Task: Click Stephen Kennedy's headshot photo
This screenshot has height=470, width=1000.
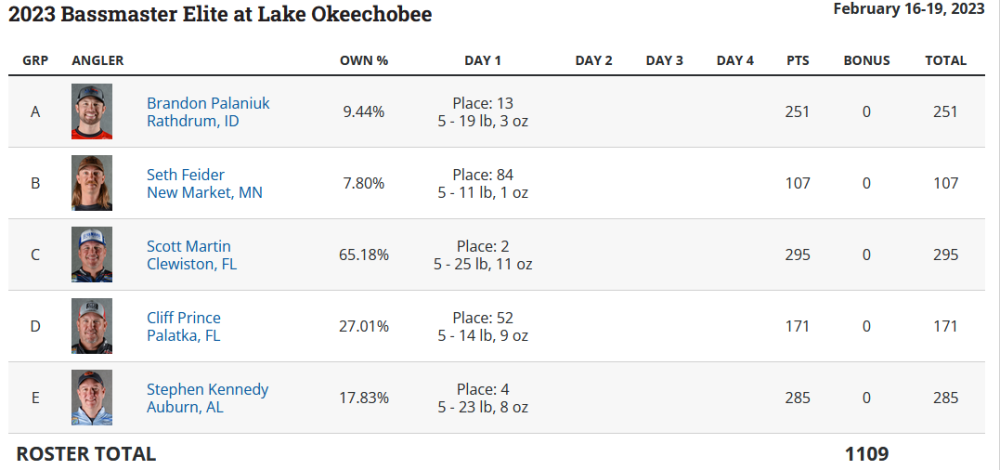Action: [92, 397]
